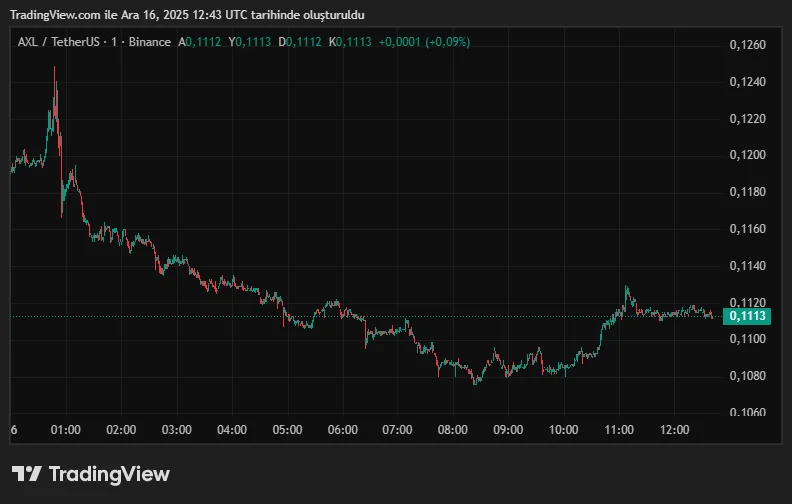Click the snapshot creation date header text

click(187, 15)
